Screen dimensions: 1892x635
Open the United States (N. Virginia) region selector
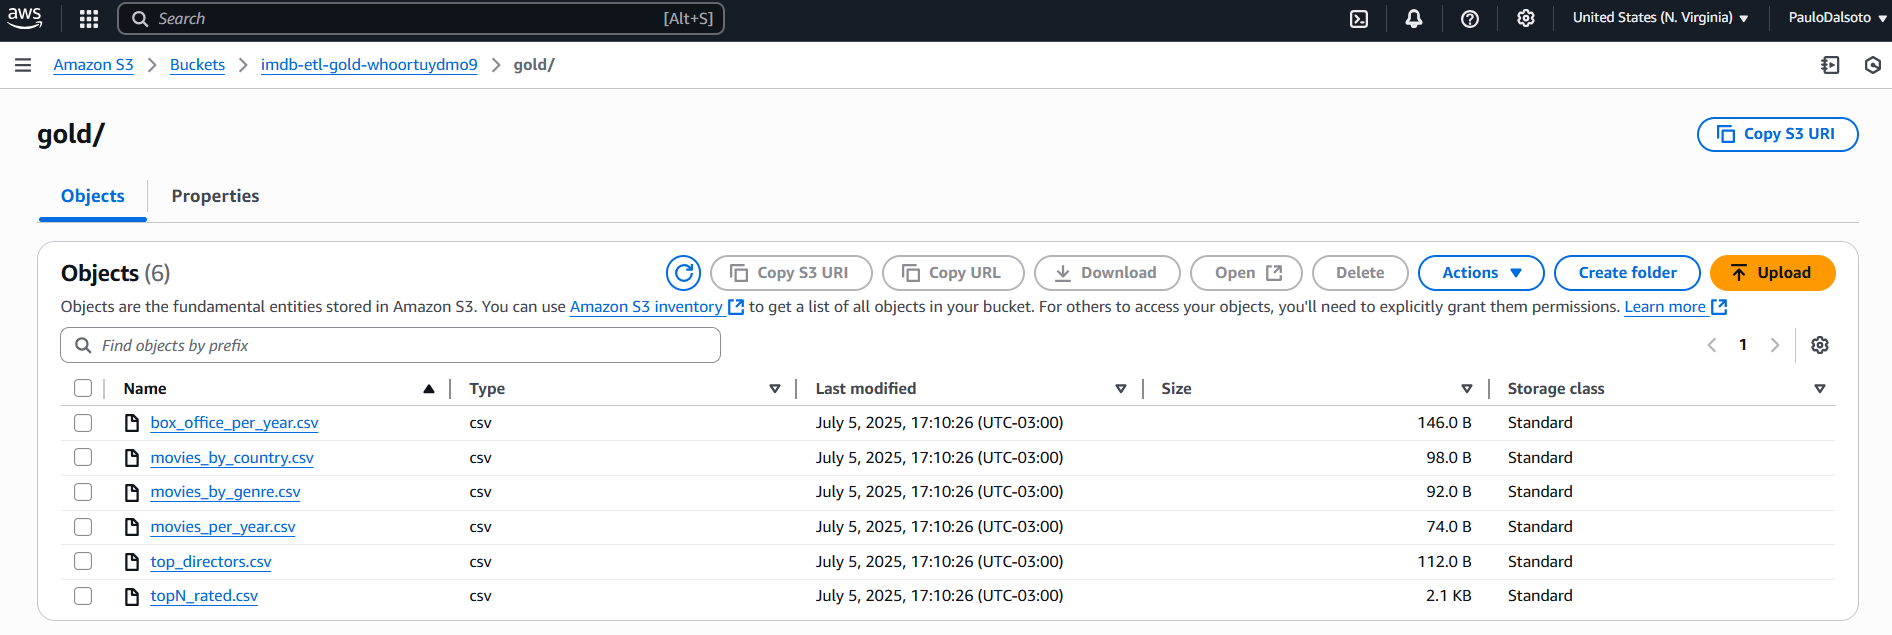pyautogui.click(x=1660, y=18)
